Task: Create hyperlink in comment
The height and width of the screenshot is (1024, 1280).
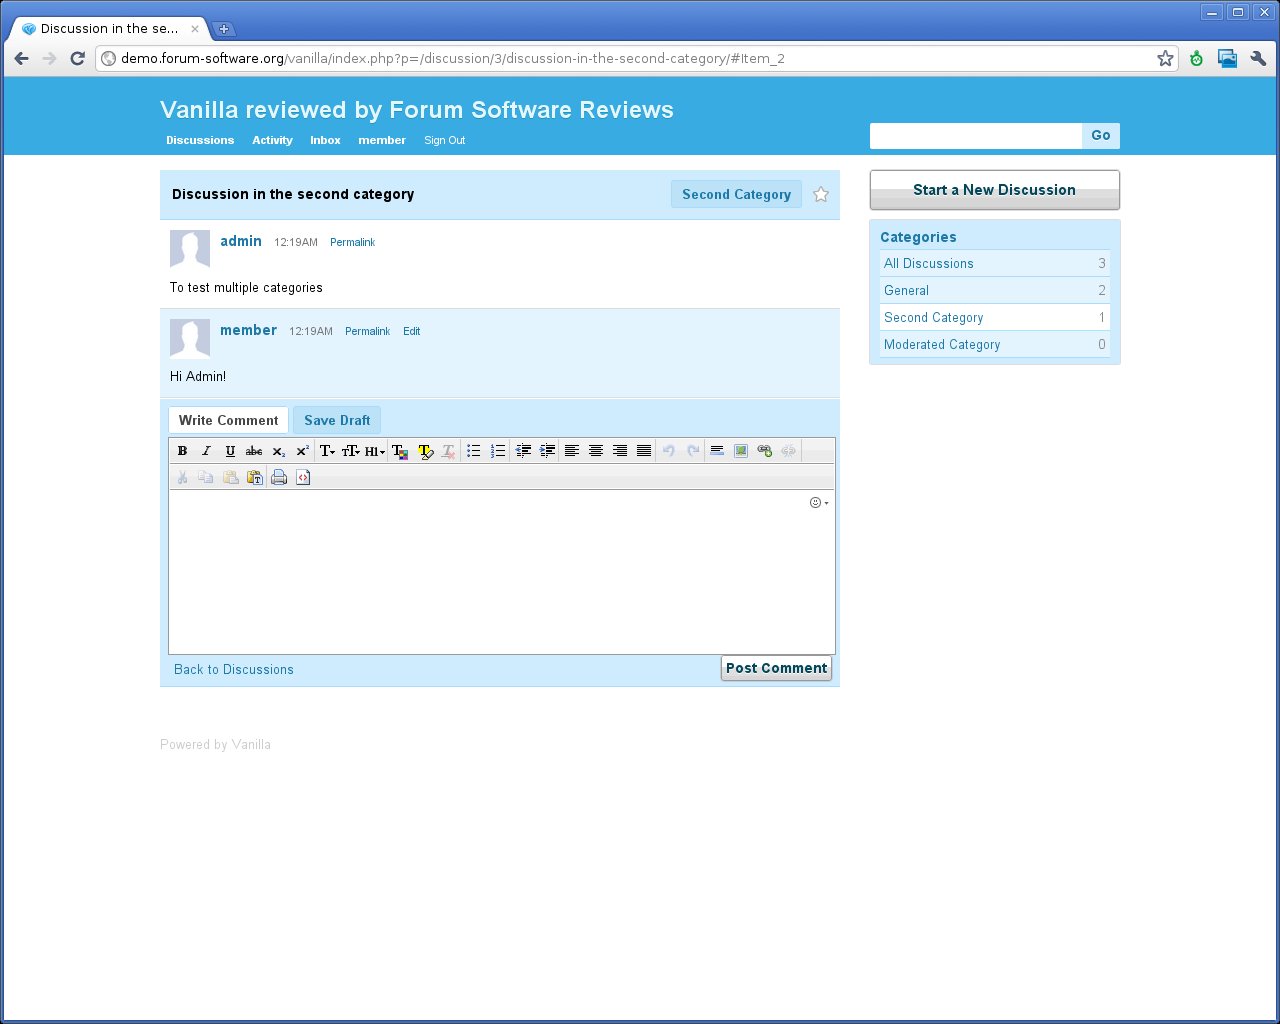Action: pos(765,451)
